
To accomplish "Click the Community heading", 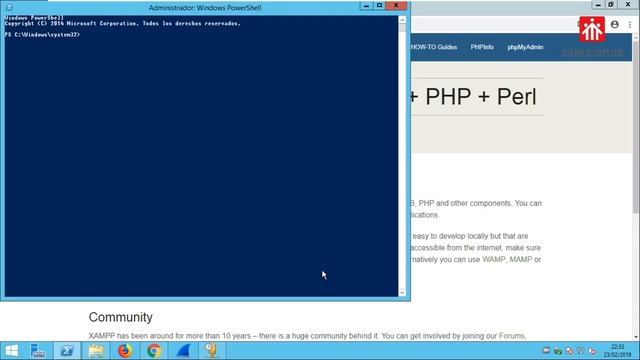I will click(120, 317).
